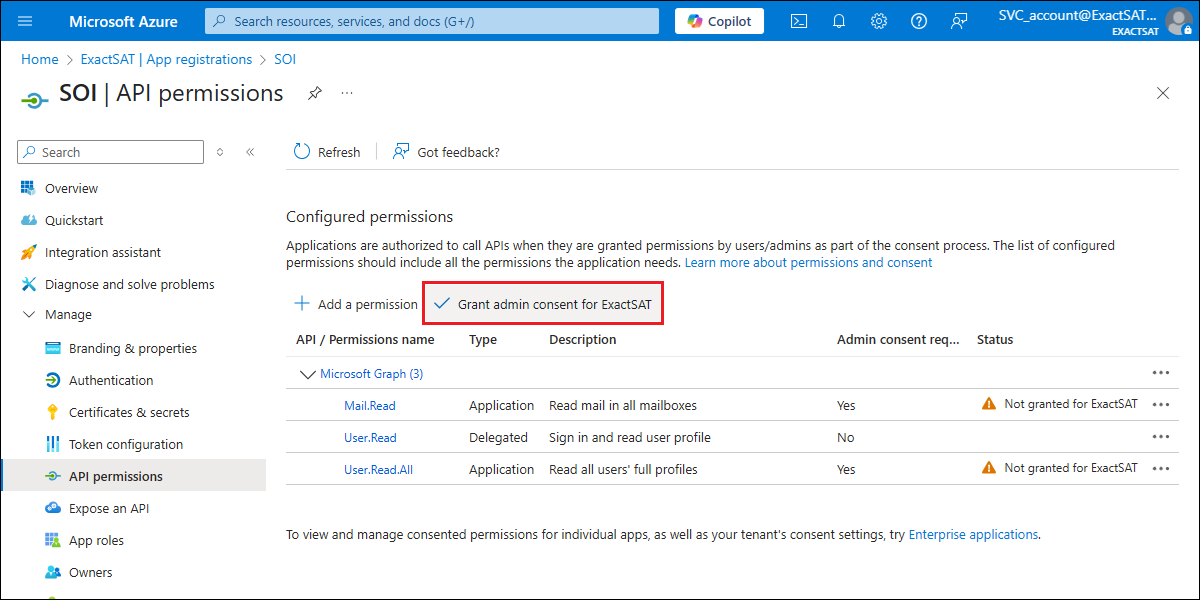Viewport: 1200px width, 600px height.
Task: Open portal settings gear
Action: pos(879,21)
